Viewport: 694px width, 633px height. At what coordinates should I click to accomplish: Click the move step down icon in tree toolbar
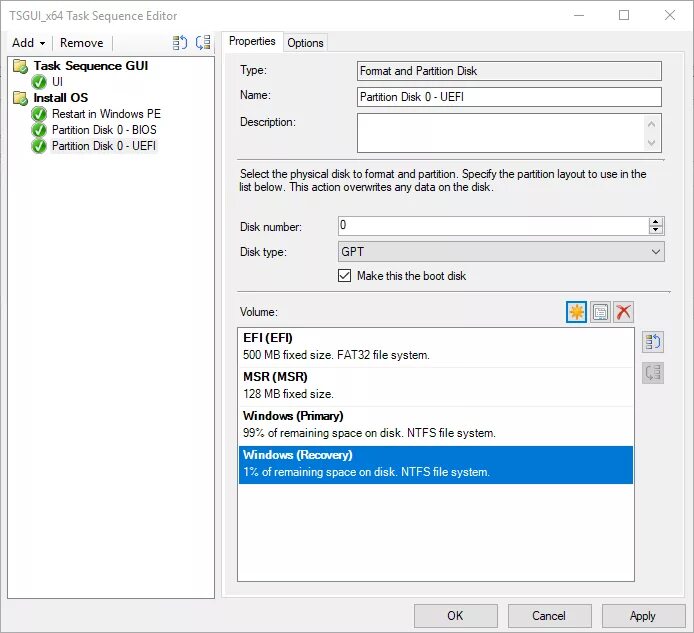[x=203, y=43]
